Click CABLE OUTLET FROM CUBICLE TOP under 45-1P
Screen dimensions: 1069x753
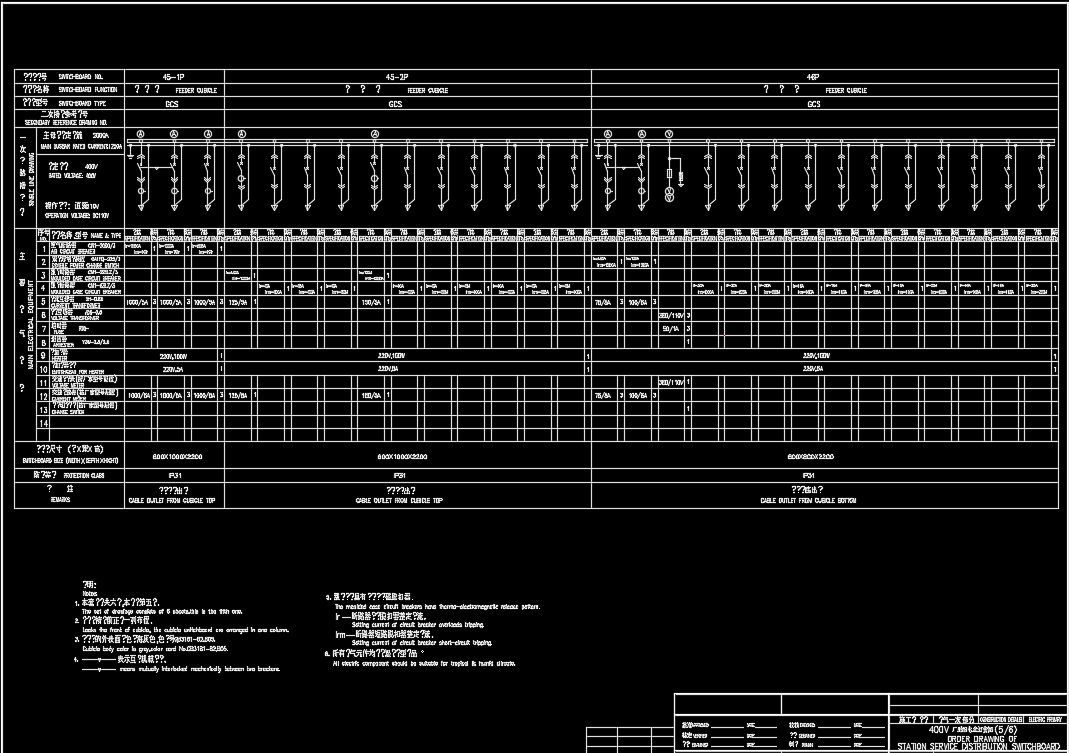172,501
